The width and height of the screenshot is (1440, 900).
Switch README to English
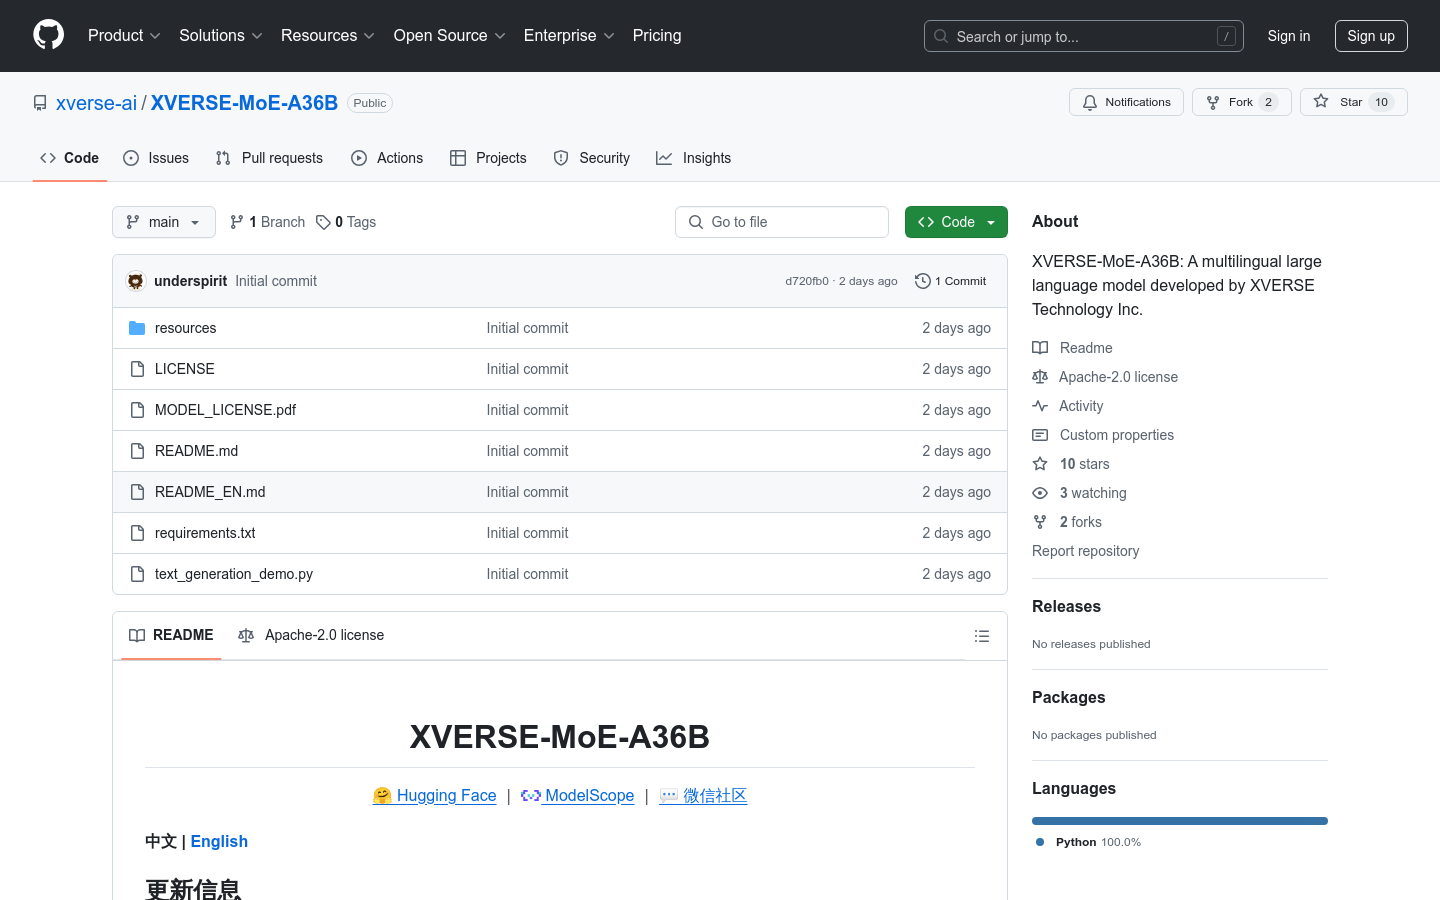click(x=219, y=841)
